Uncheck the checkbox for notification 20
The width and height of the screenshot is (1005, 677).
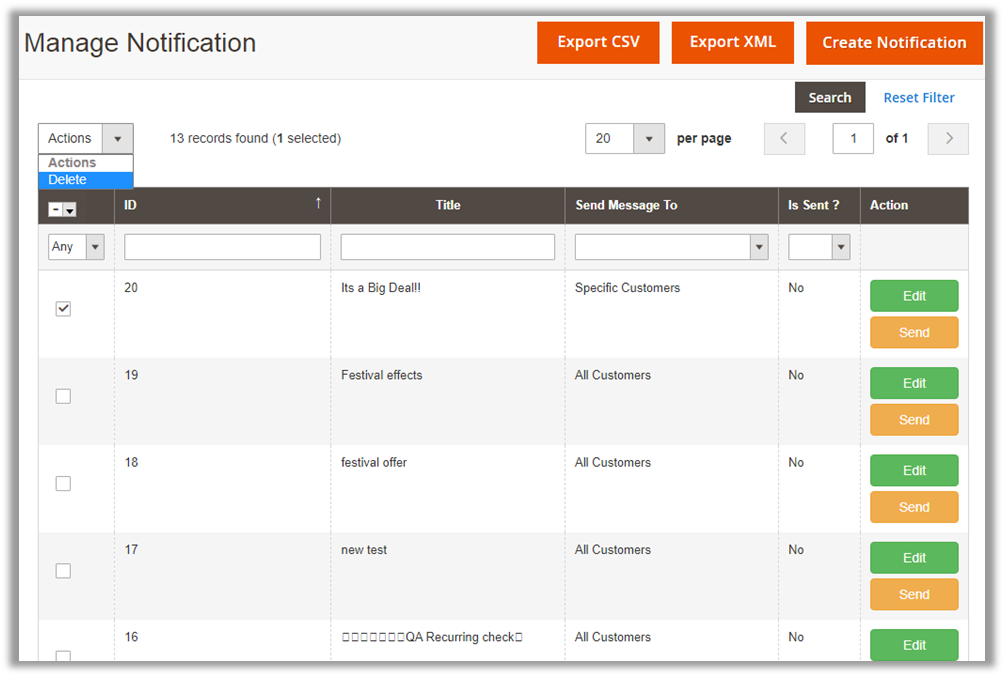tap(63, 309)
